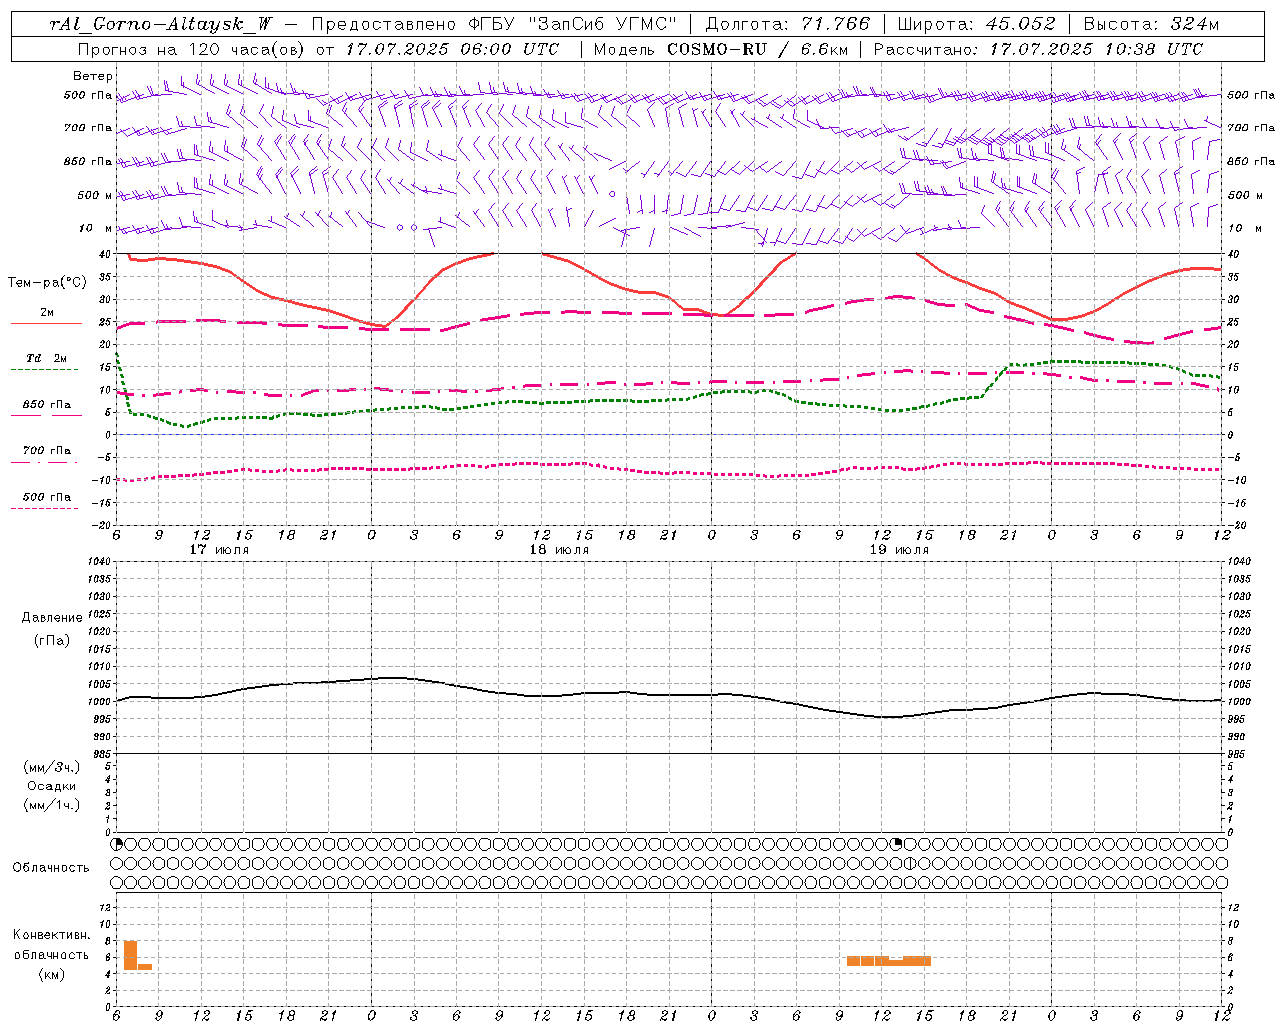This screenshot has height=1024, width=1280.
Task: Click the filled cloud circle at forecast start
Action: pos(117,844)
